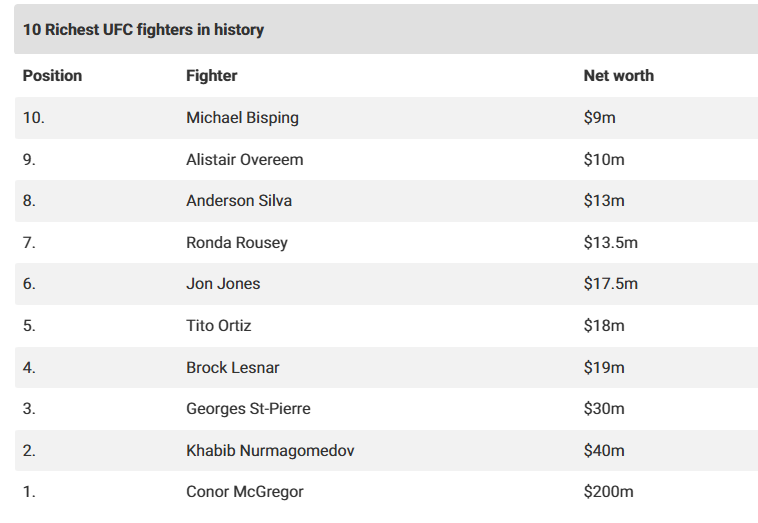The image size is (758, 523).
Task: Select the $9m net worth cell
Action: point(599,118)
